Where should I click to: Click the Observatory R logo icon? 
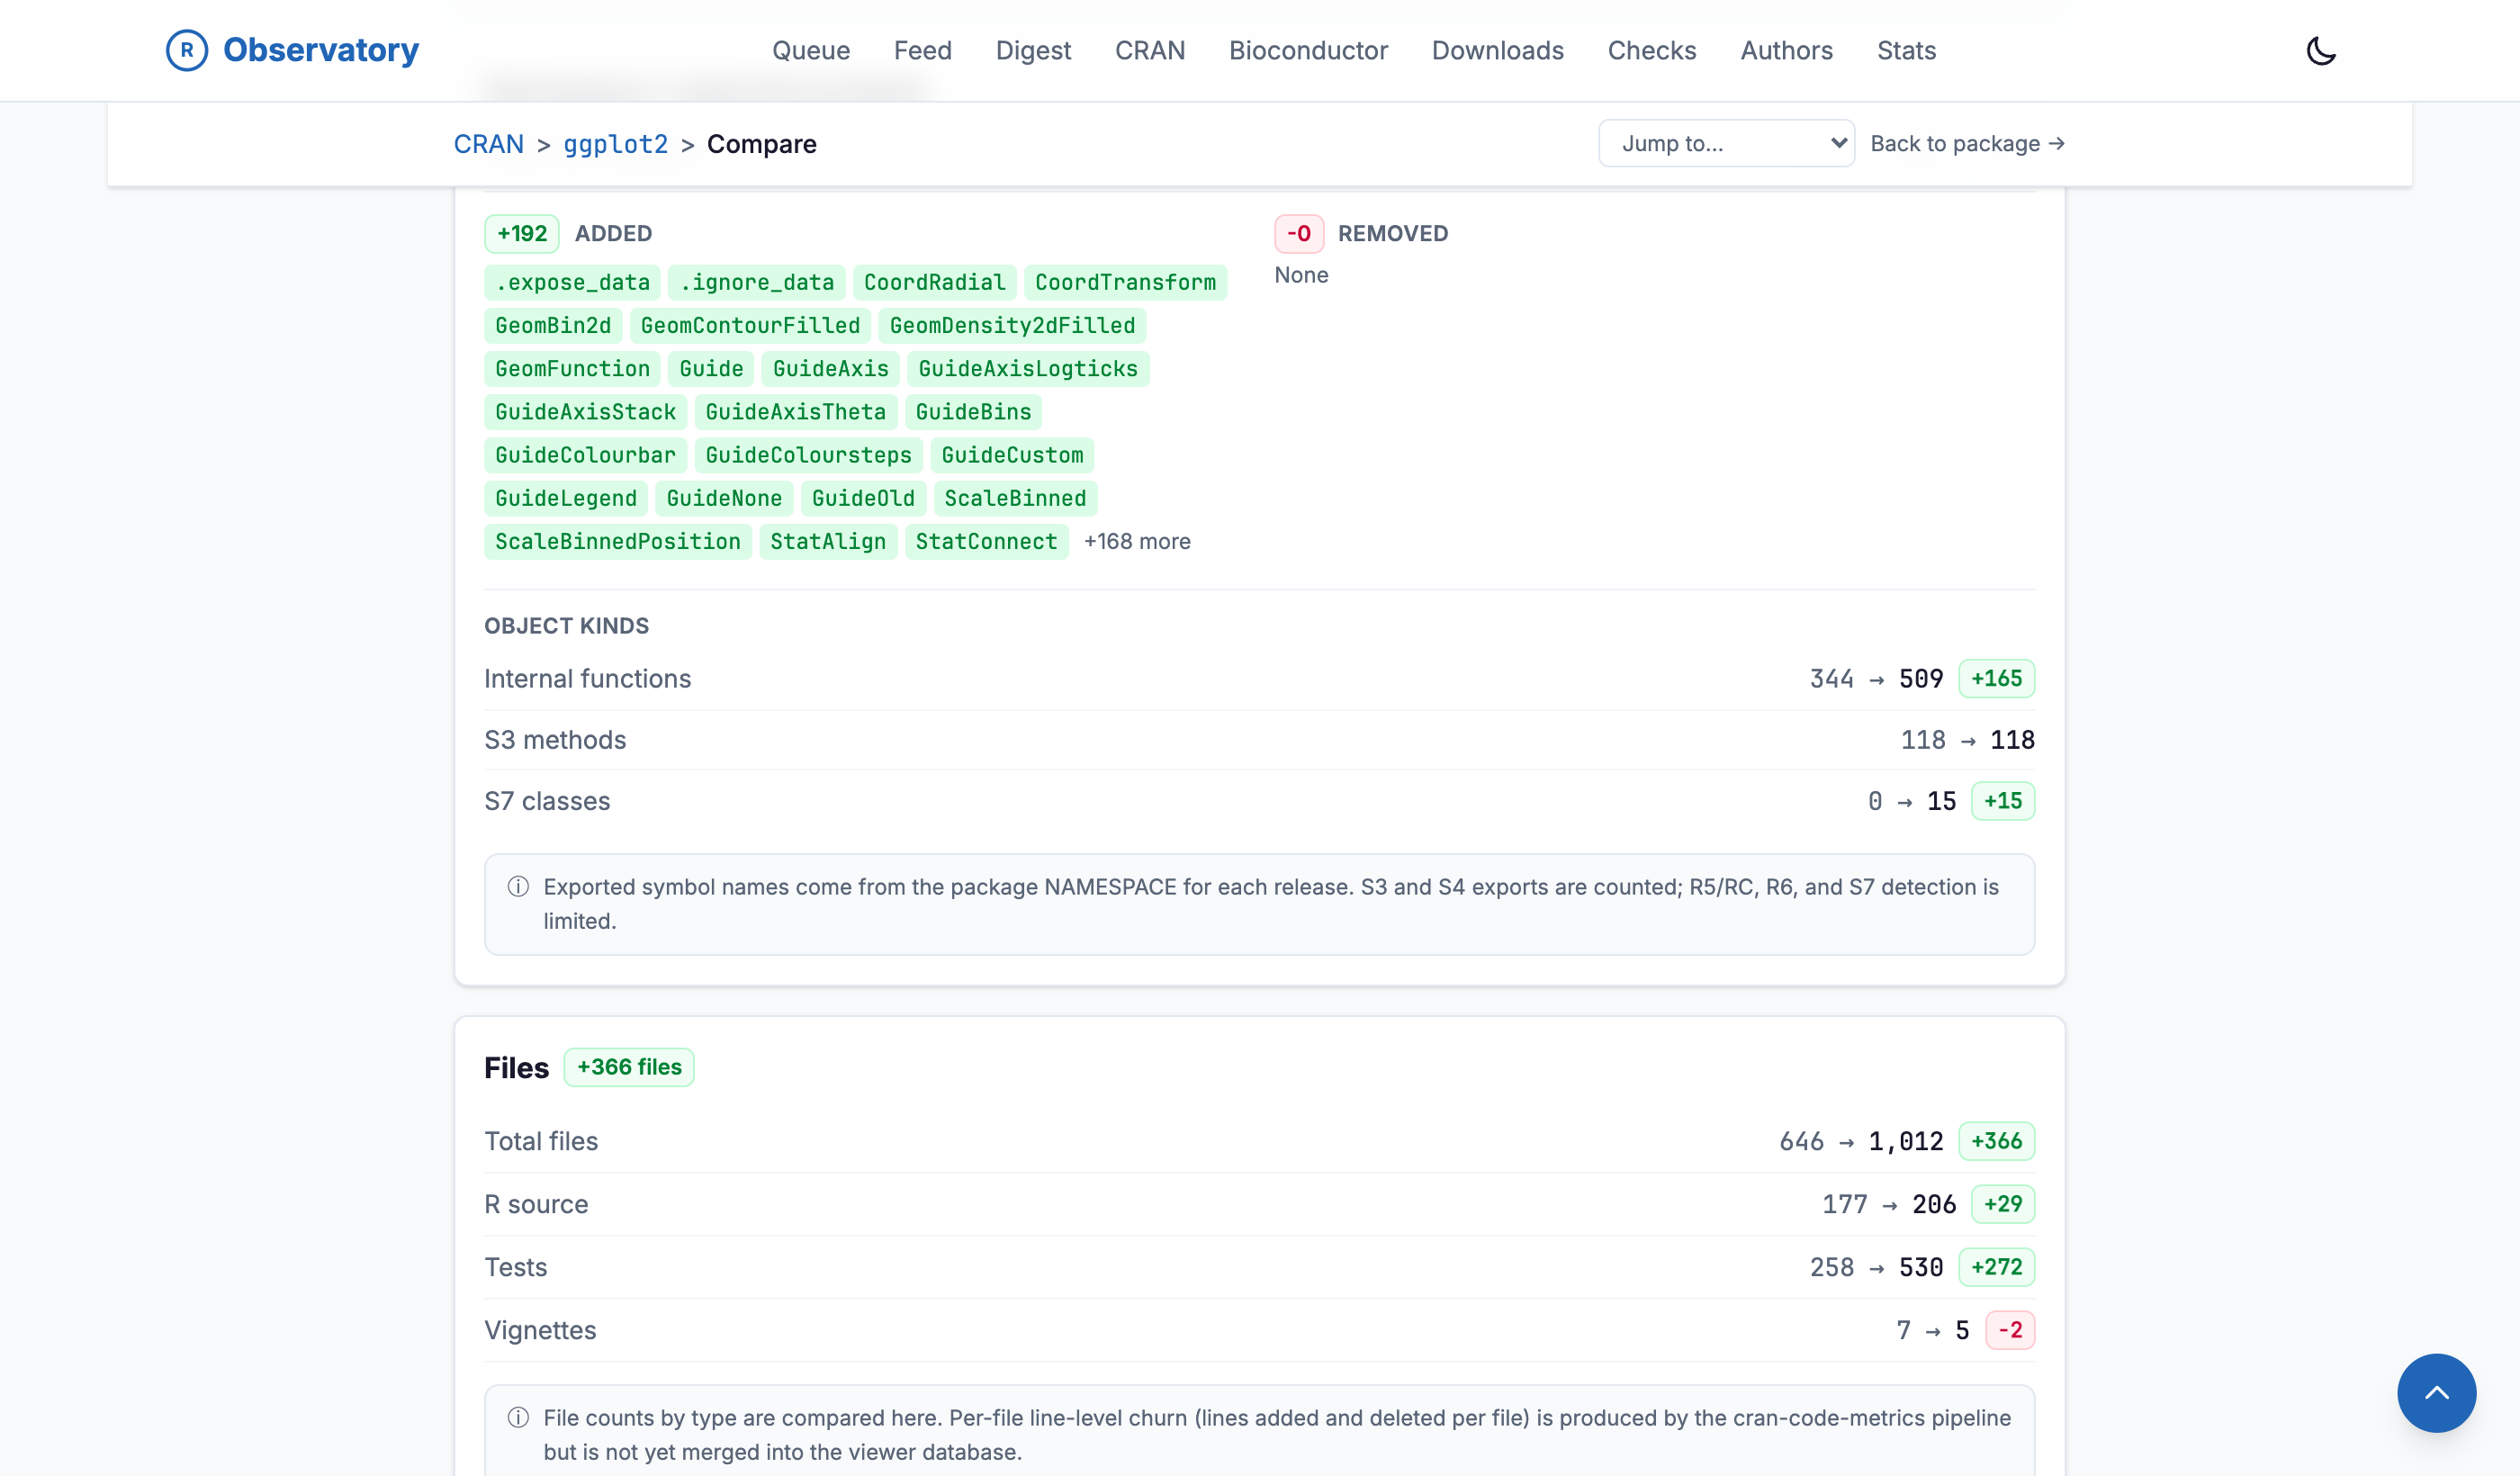(187, 50)
